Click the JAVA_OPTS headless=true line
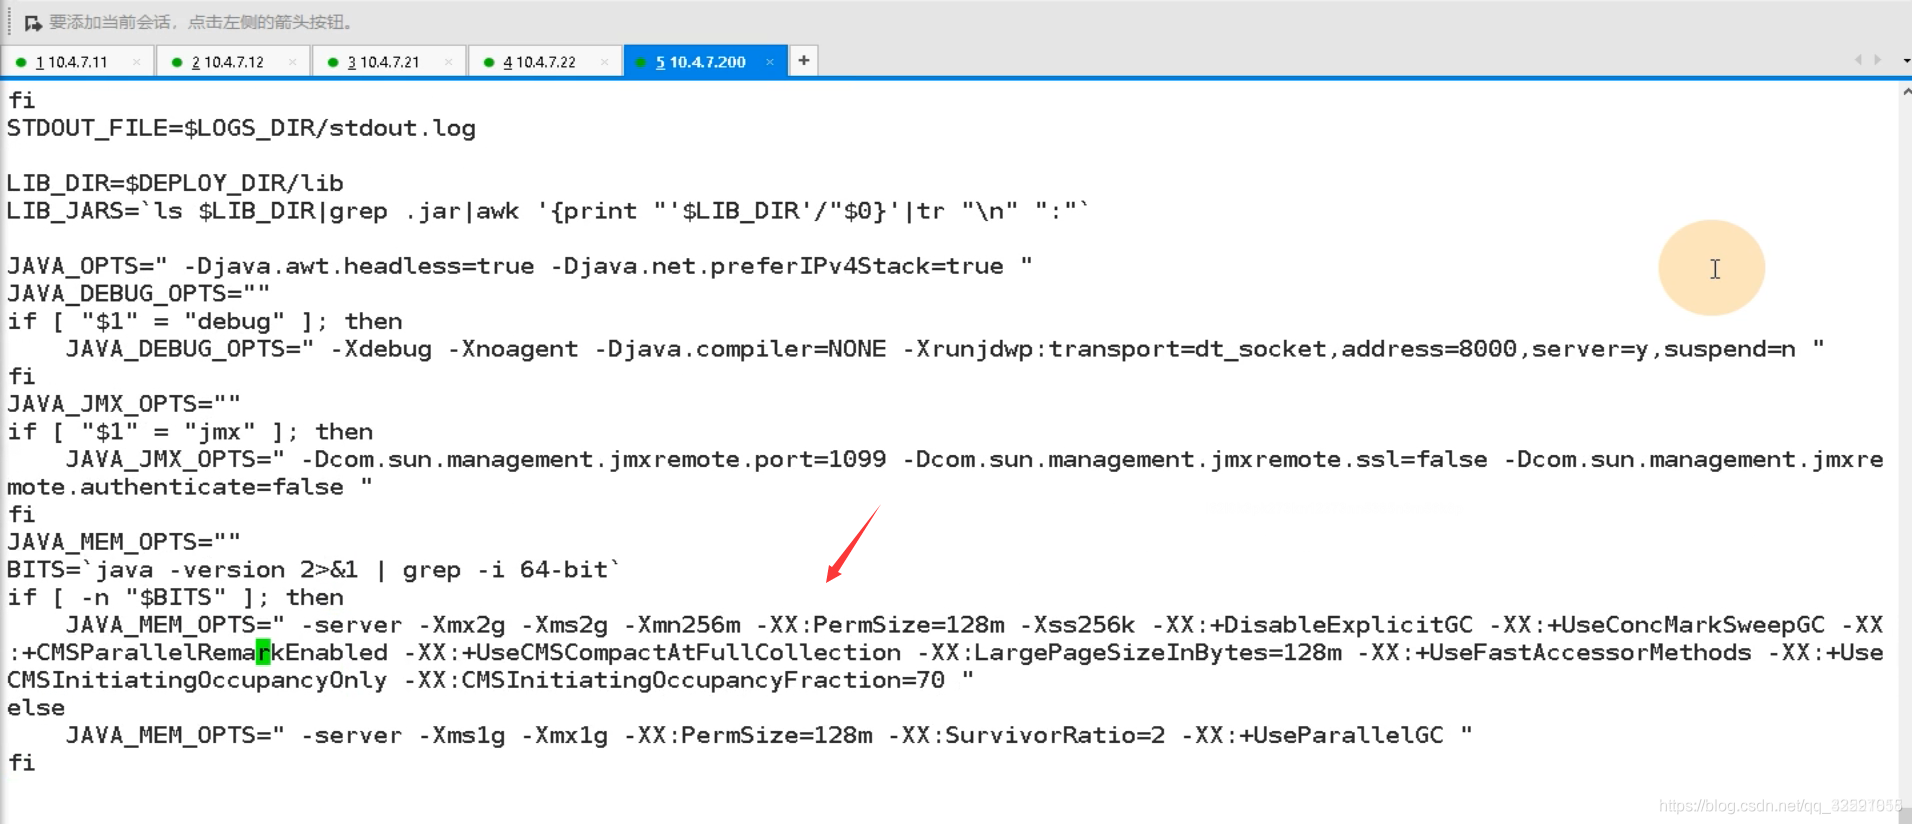The width and height of the screenshot is (1912, 824). pyautogui.click(x=520, y=266)
